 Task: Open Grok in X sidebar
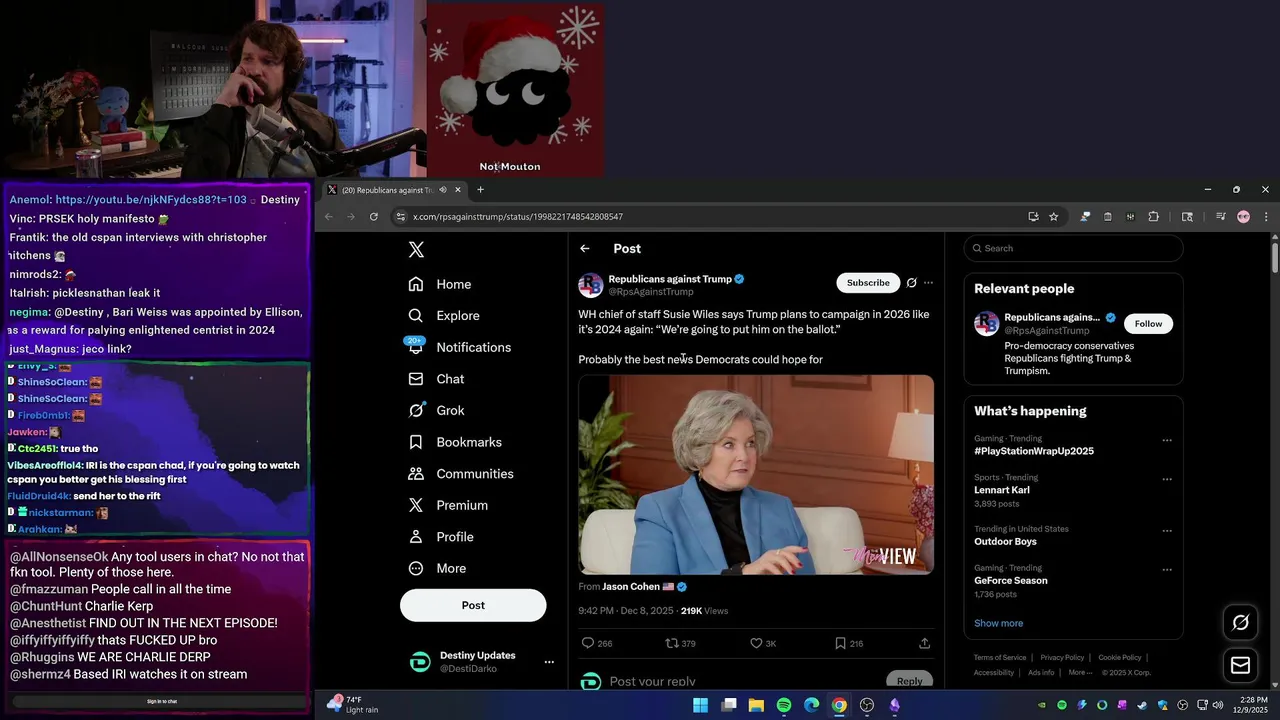[436, 410]
